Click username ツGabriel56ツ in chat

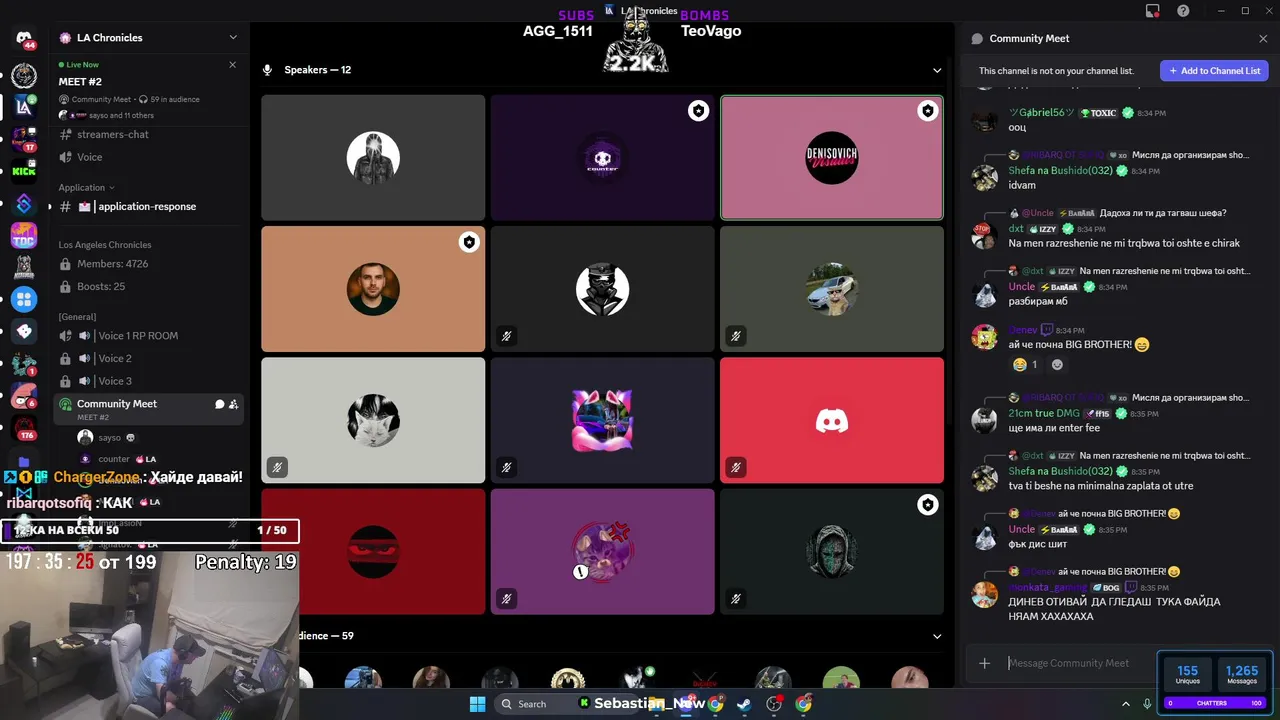pos(1042,113)
